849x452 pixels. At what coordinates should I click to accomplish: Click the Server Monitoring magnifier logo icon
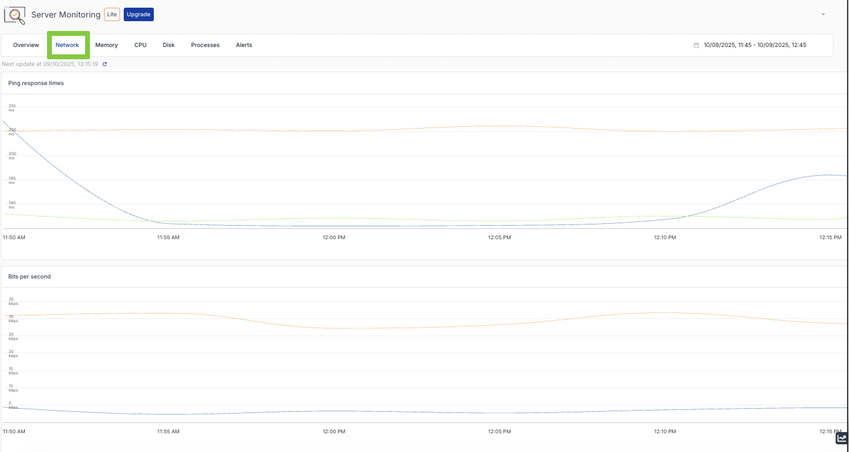15,15
